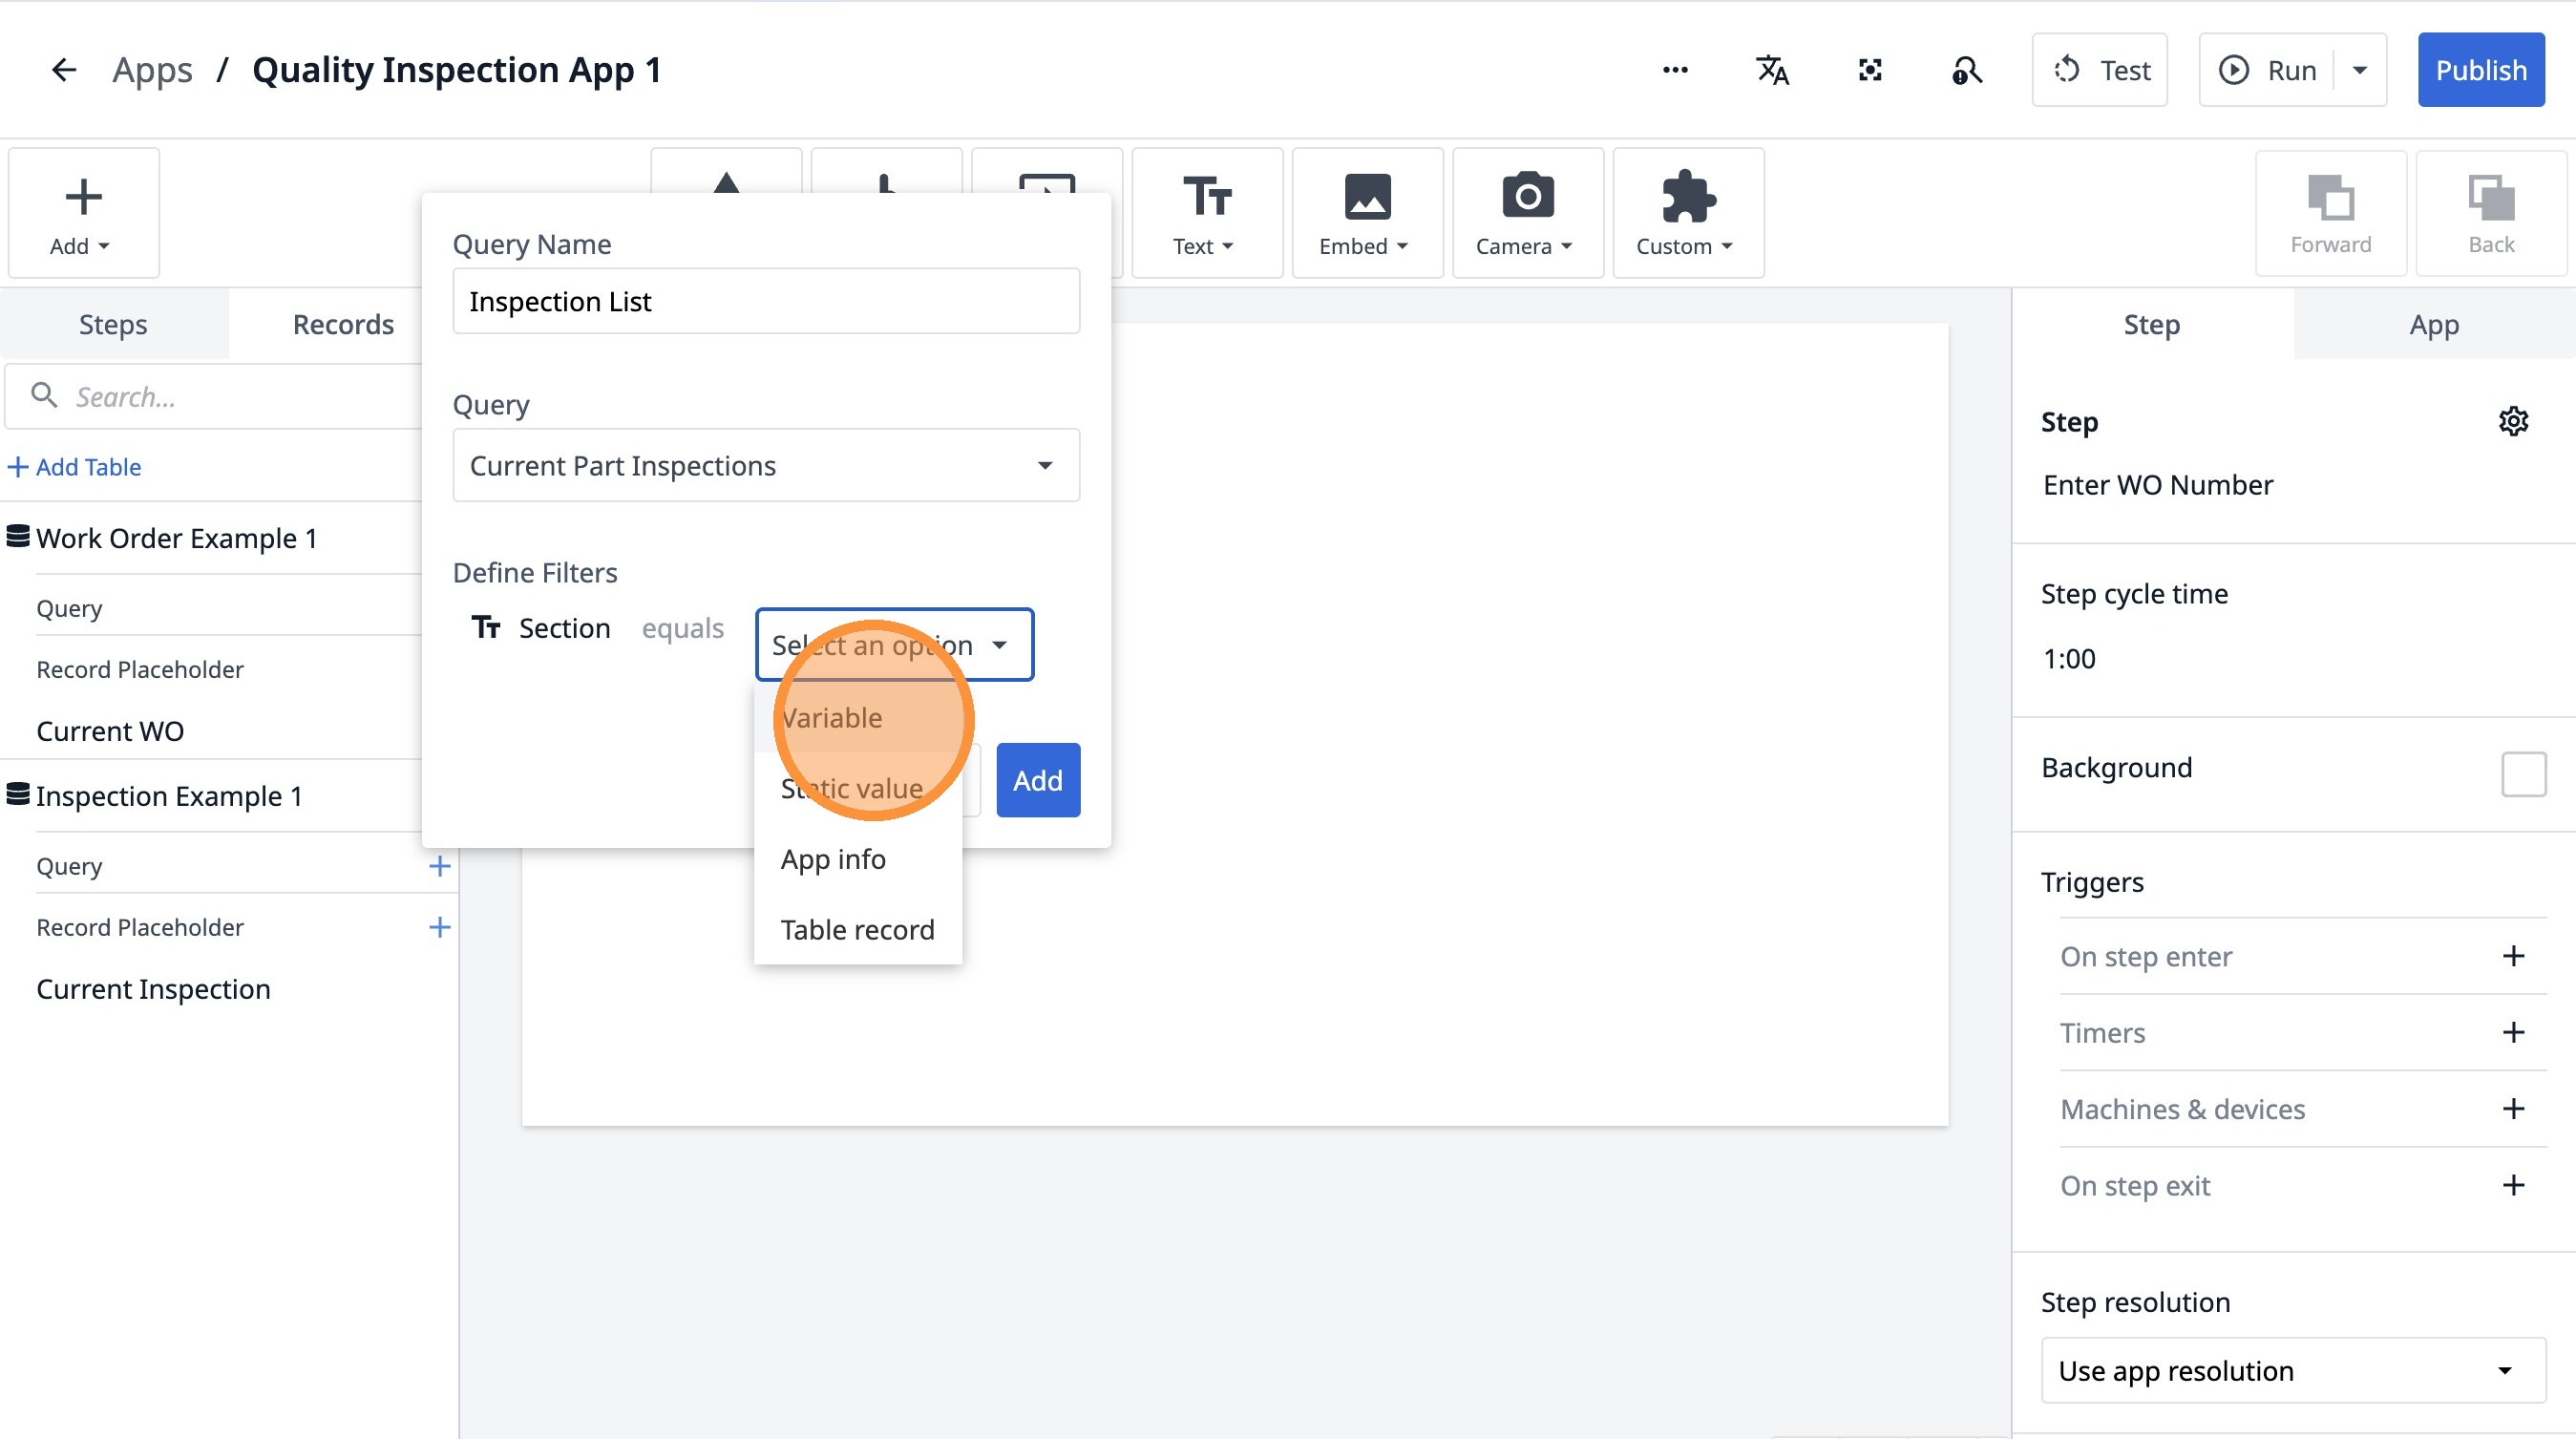Open the Step resolution dropdown
The width and height of the screenshot is (2576, 1439).
coord(2292,1370)
